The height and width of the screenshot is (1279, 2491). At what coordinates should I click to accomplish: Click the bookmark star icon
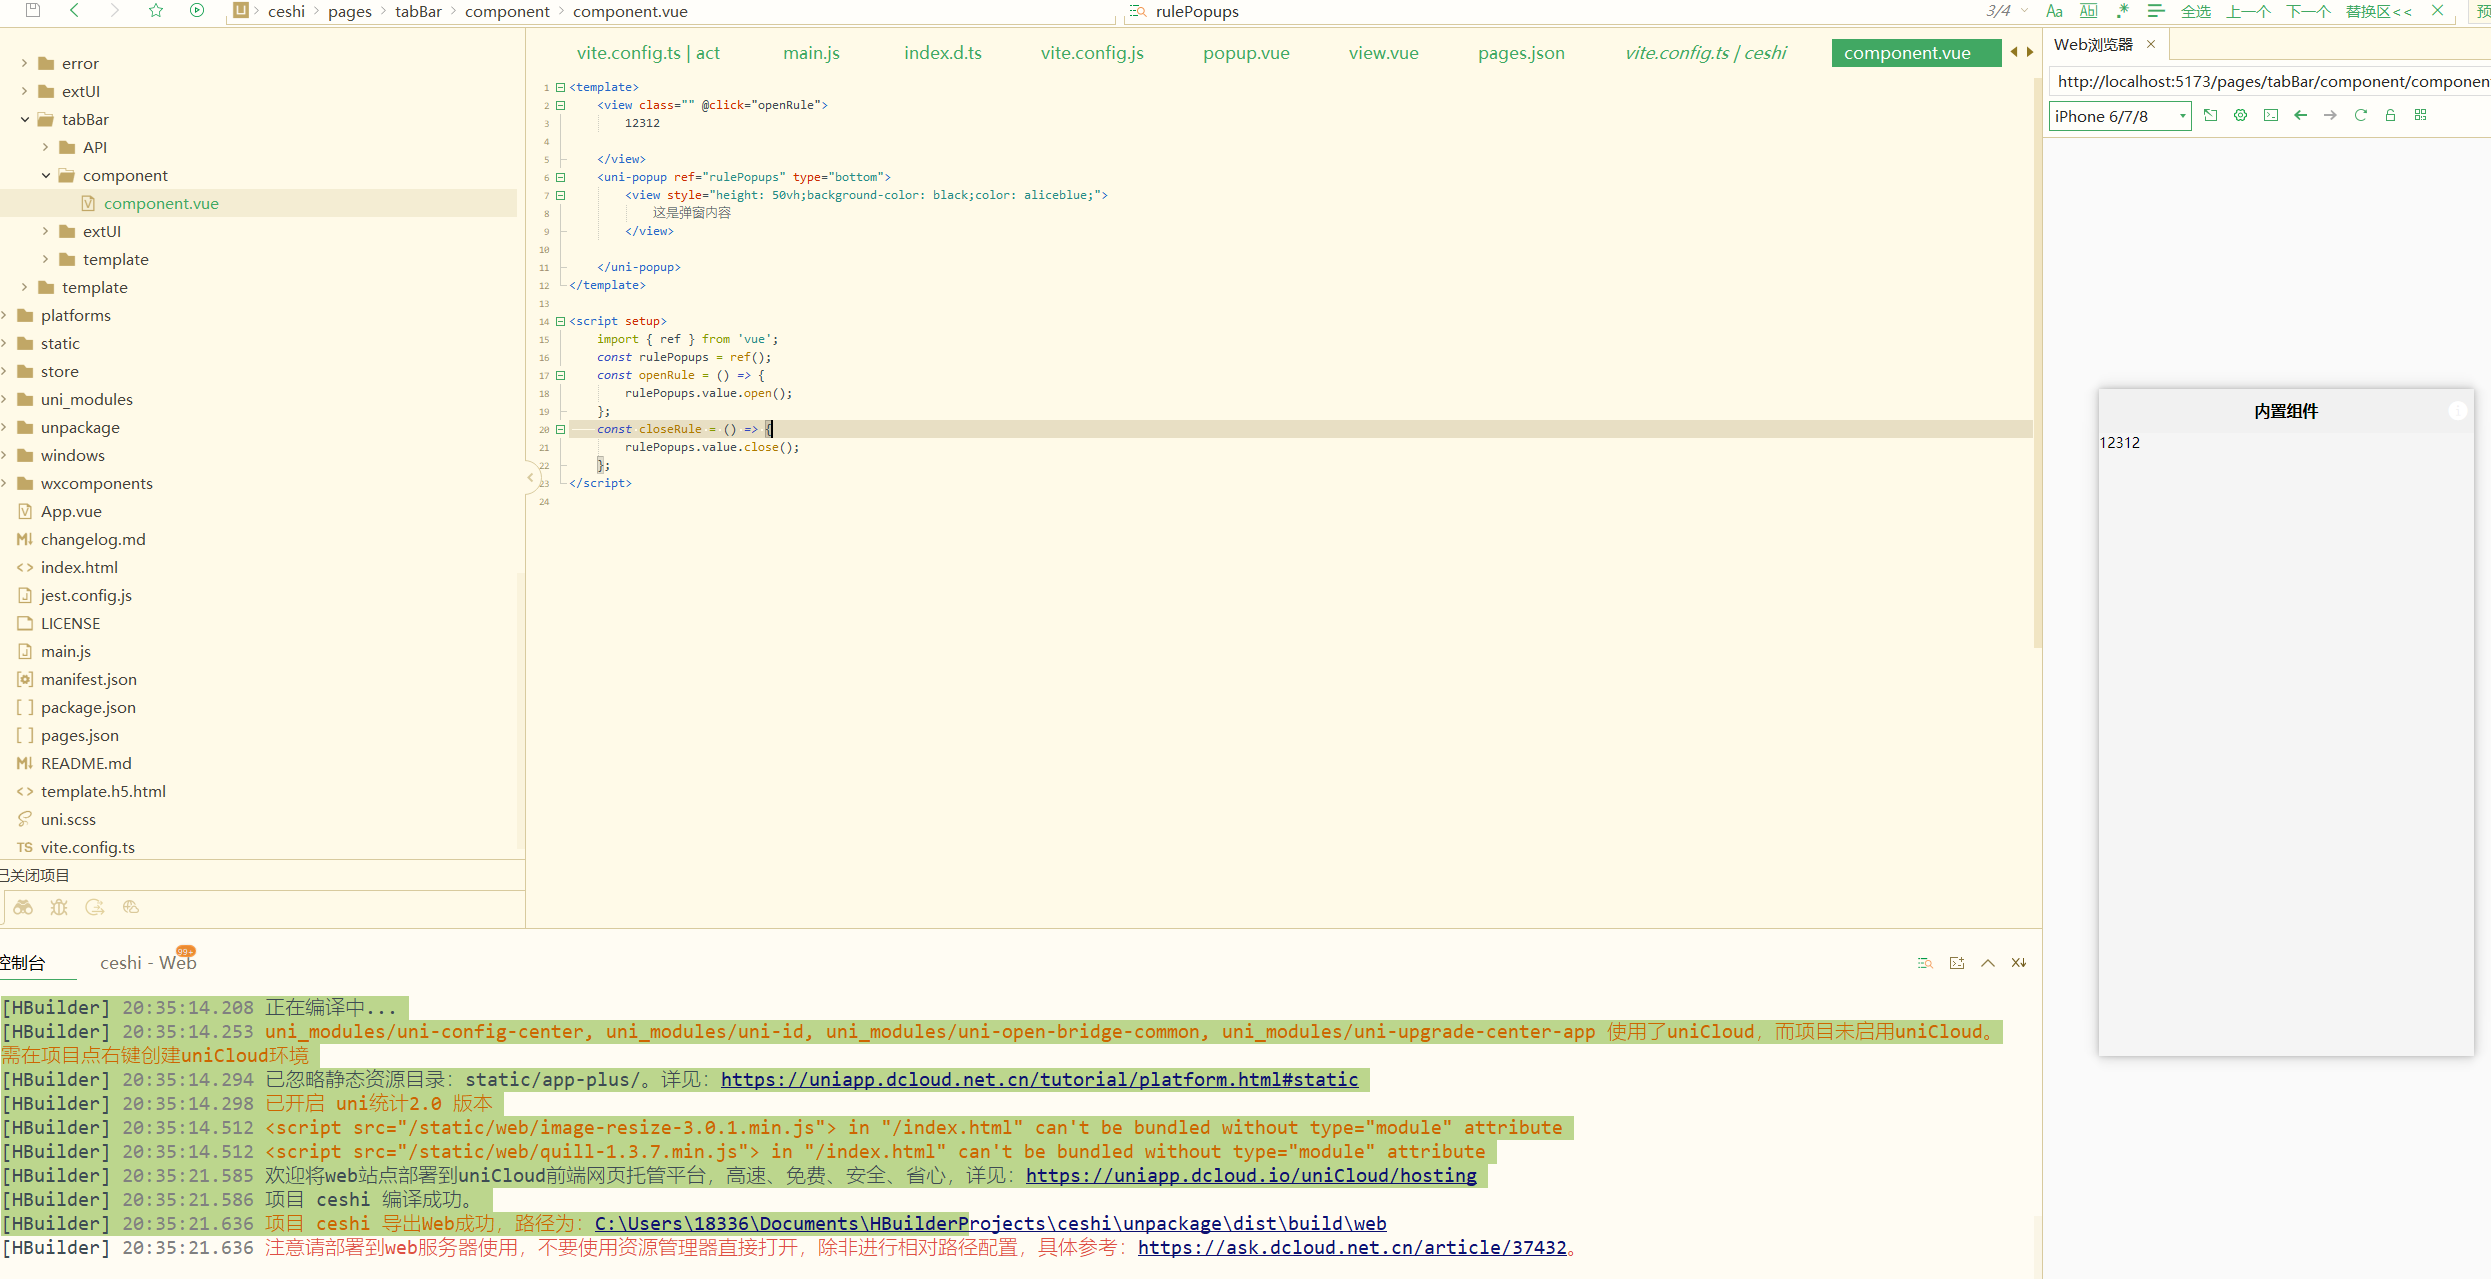156,11
